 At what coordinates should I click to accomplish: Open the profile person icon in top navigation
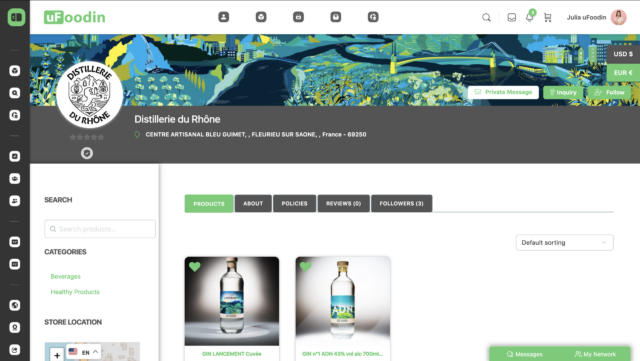(x=224, y=17)
